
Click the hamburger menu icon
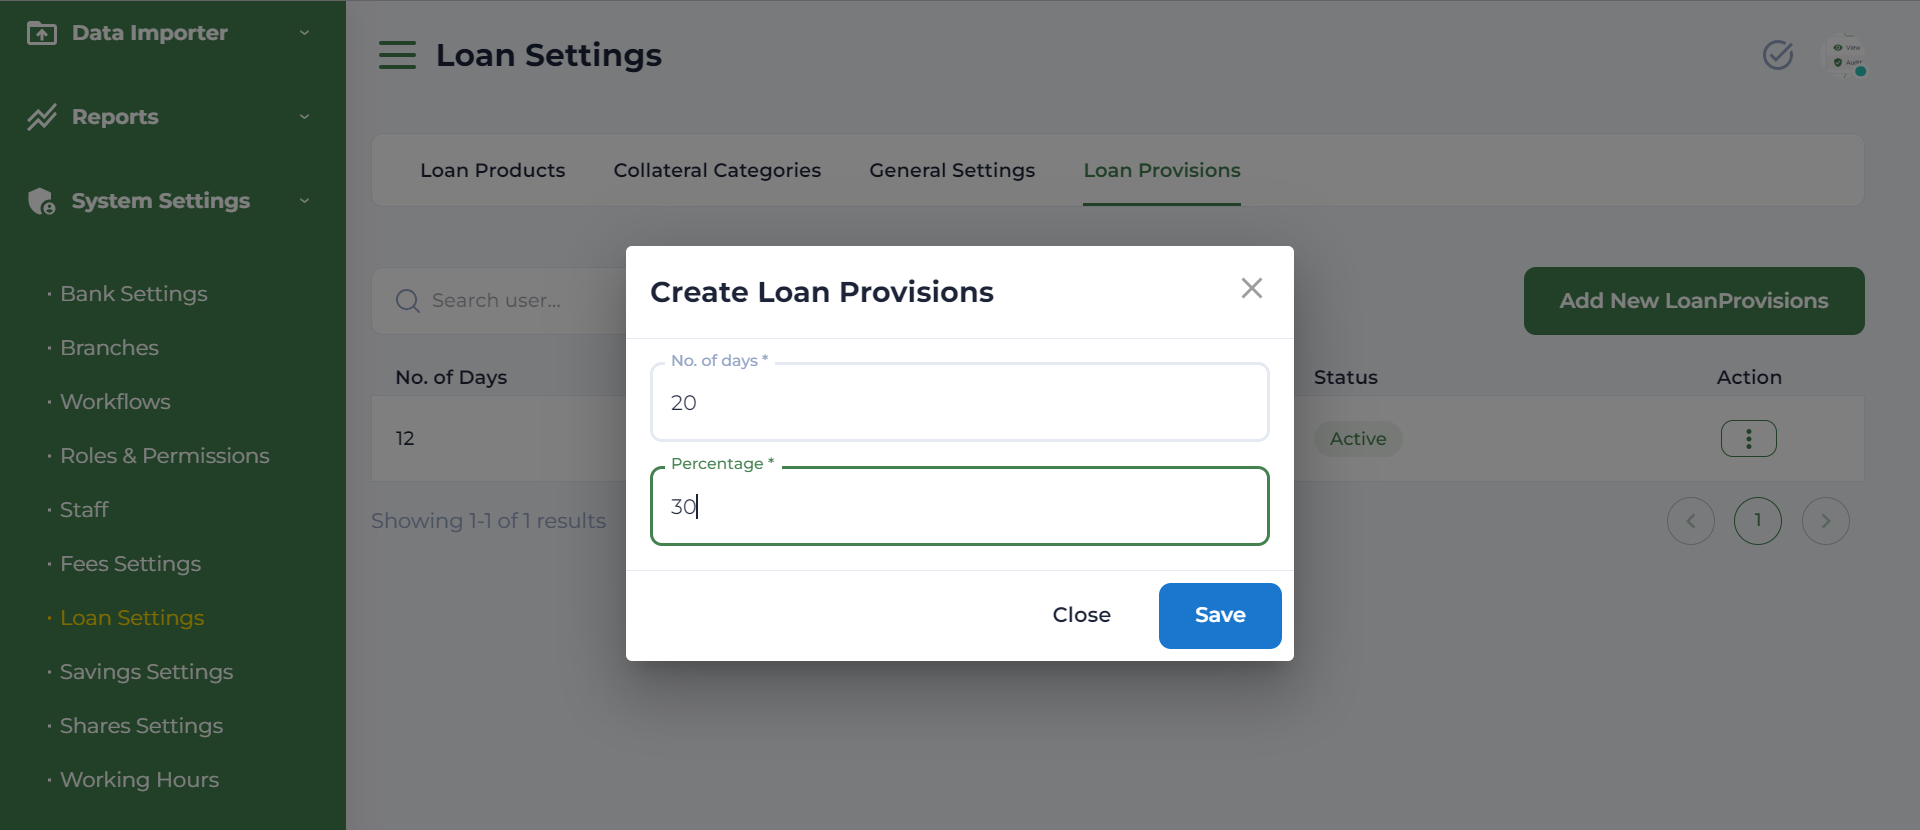click(x=397, y=55)
